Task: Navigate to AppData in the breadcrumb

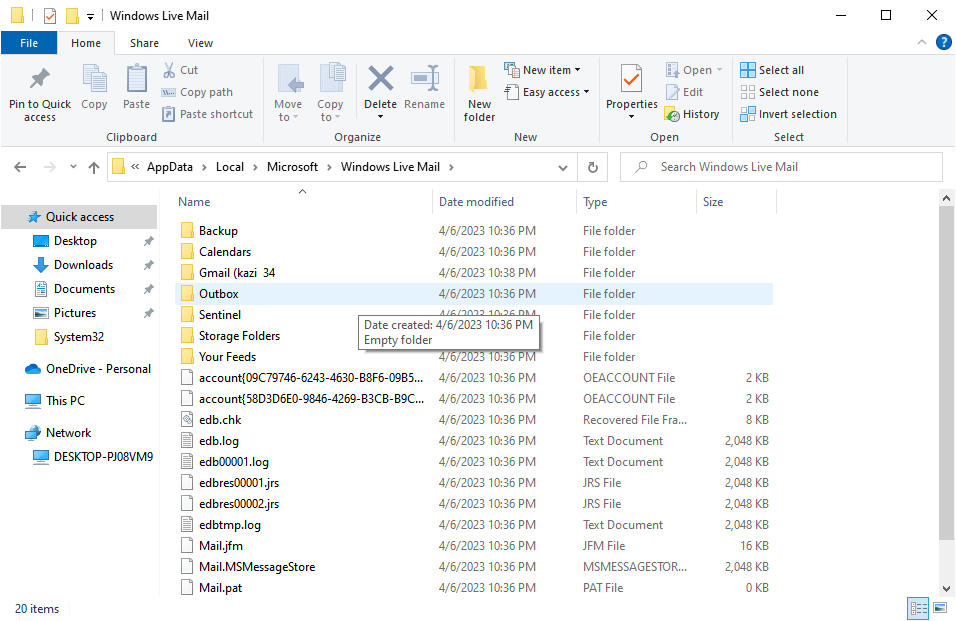Action: [169, 167]
